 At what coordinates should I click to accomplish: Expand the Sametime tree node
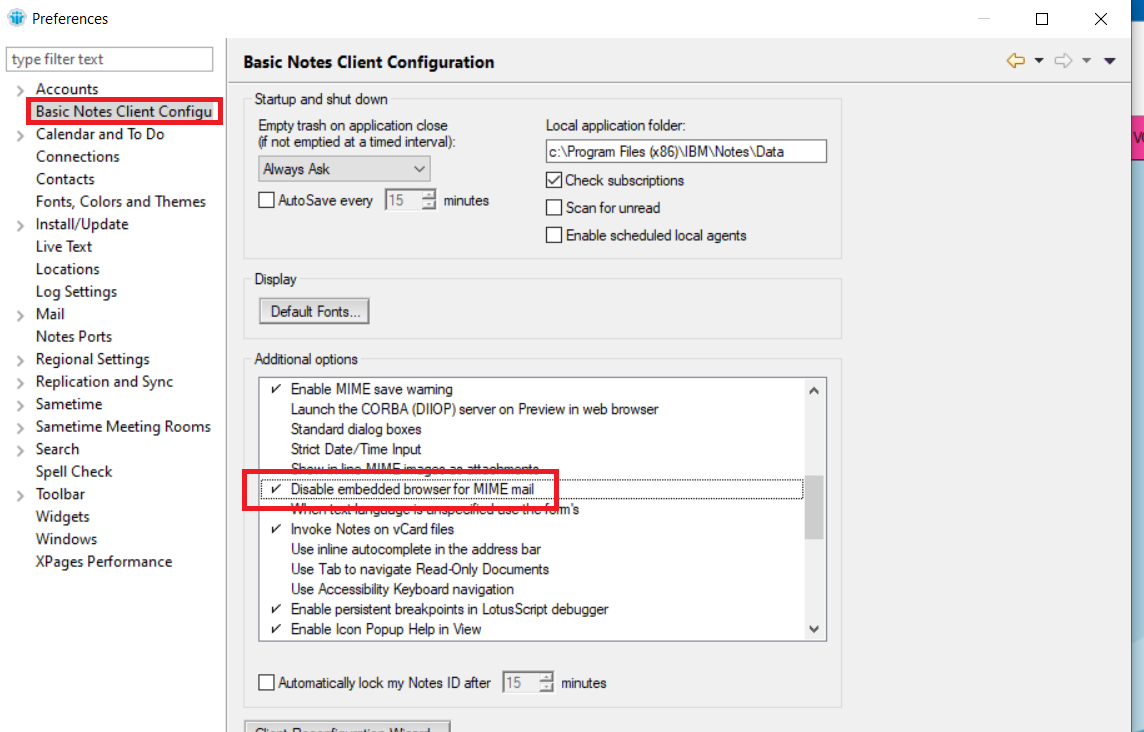pos(20,406)
